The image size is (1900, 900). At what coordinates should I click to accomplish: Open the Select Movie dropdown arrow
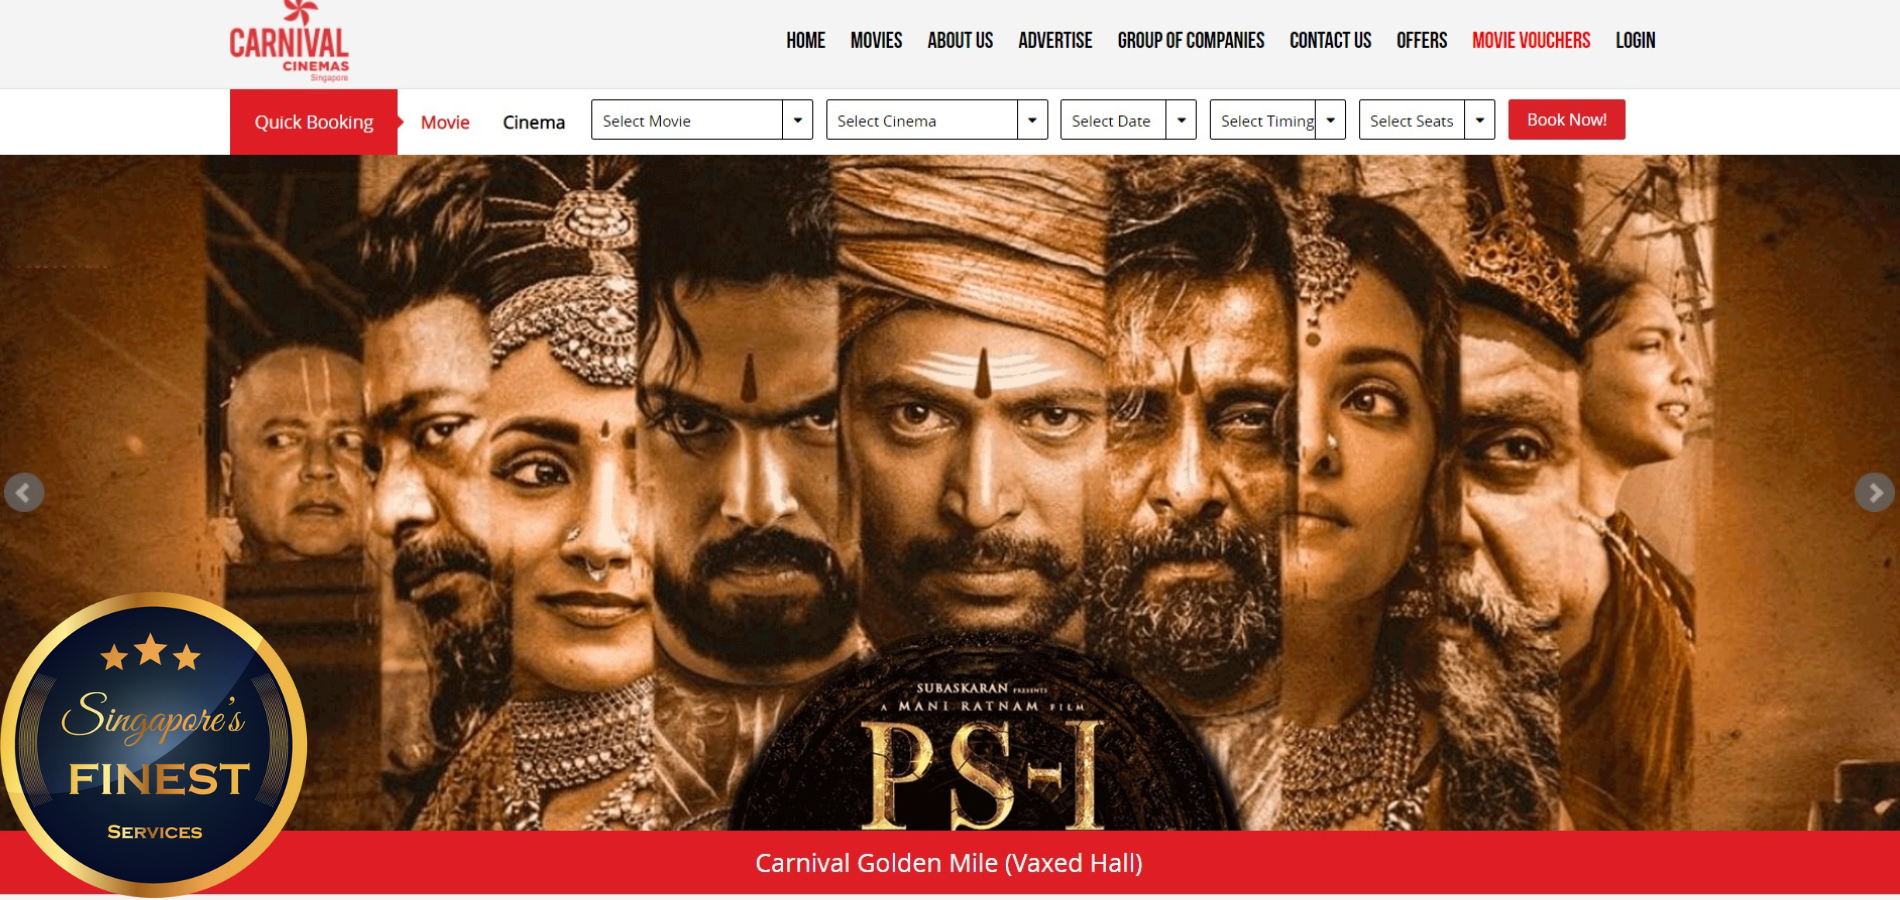797,120
